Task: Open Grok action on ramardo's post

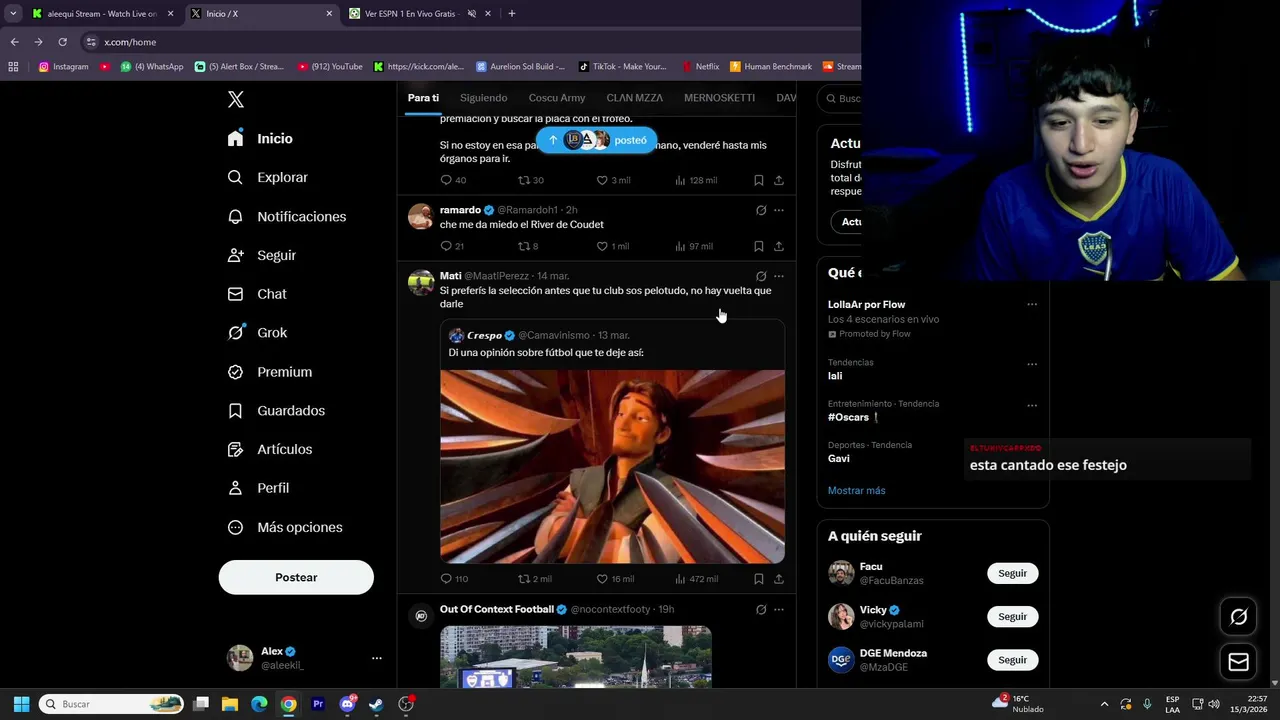Action: [761, 210]
